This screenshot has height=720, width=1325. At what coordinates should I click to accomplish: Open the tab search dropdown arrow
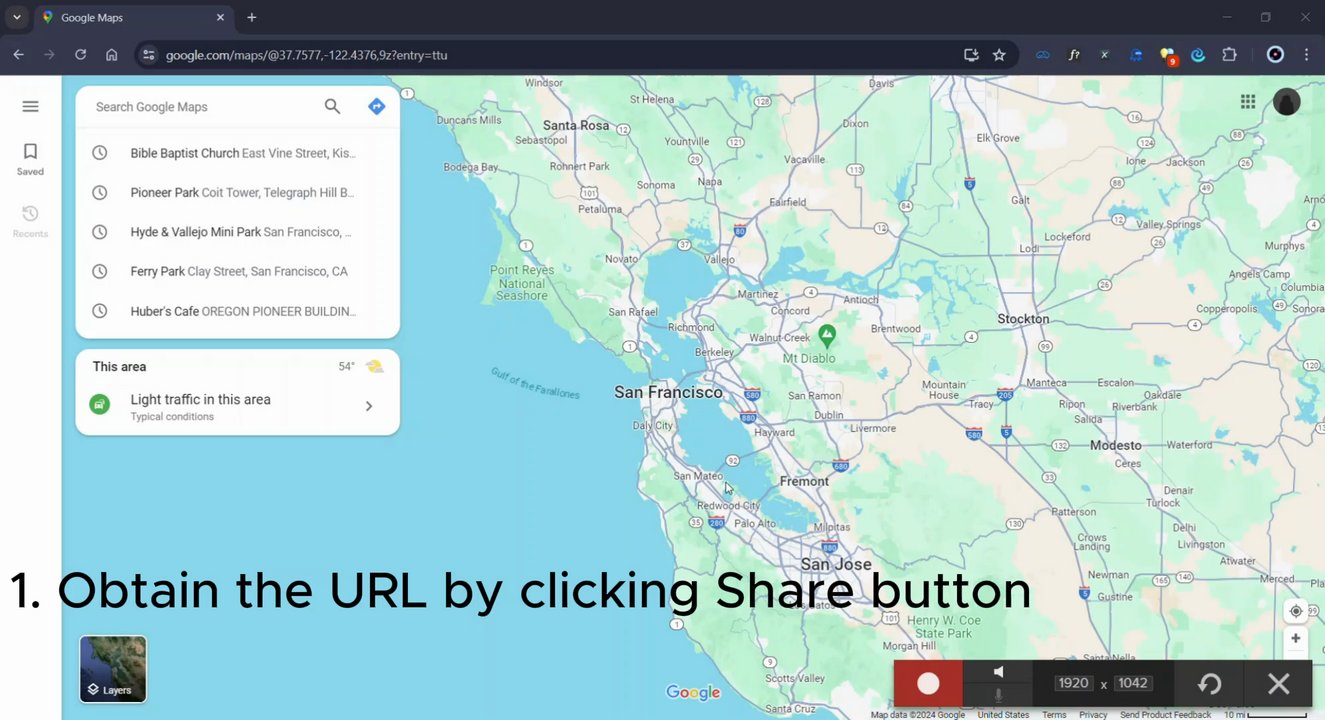point(17,18)
